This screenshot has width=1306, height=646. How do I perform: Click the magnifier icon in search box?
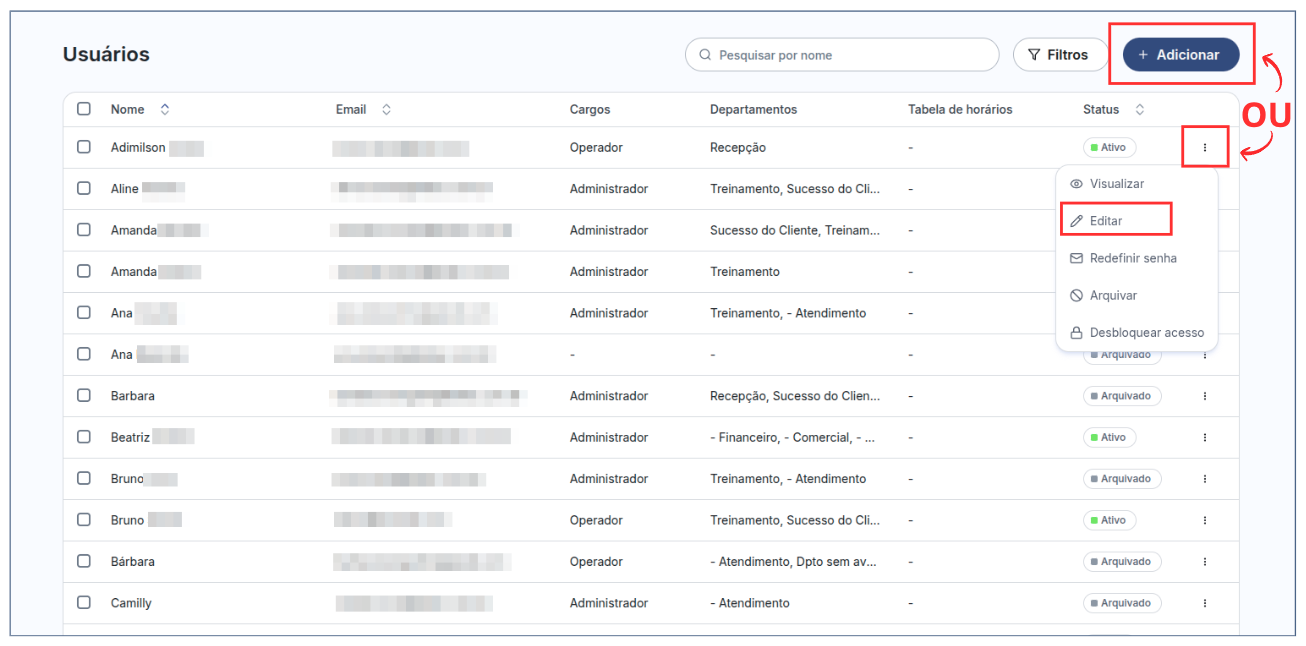(706, 55)
